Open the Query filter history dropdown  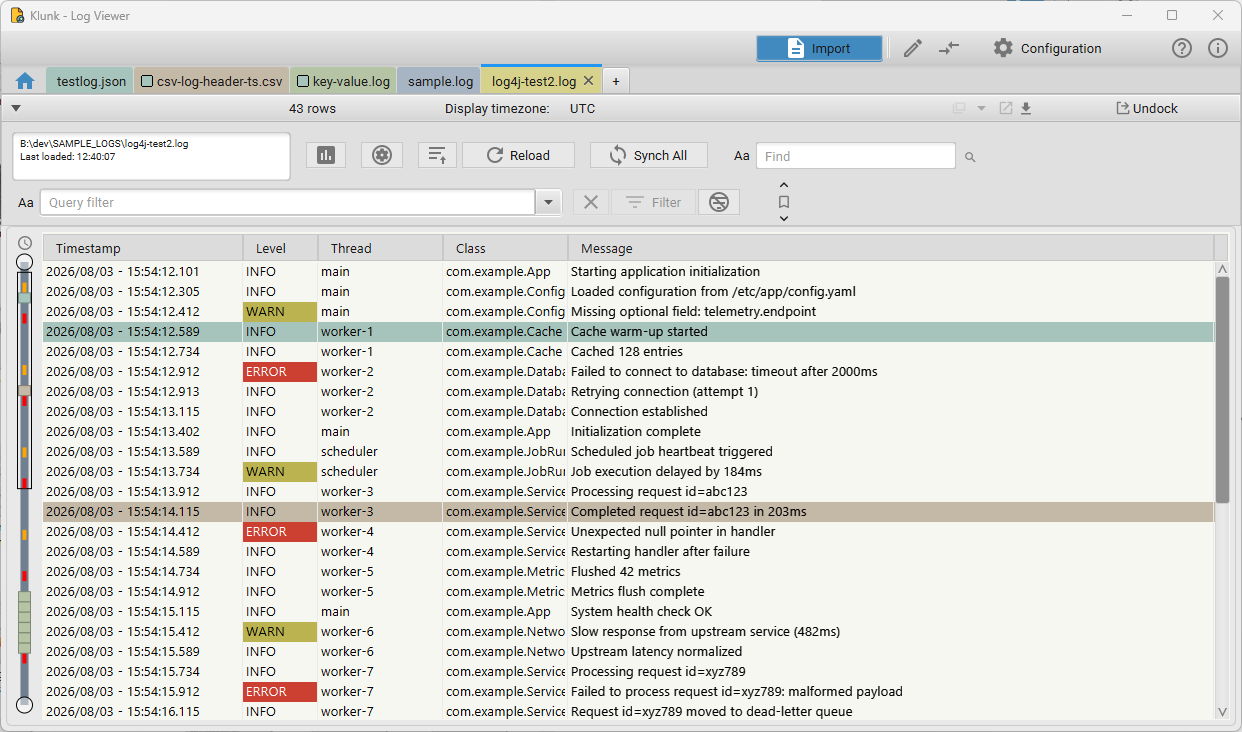549,203
